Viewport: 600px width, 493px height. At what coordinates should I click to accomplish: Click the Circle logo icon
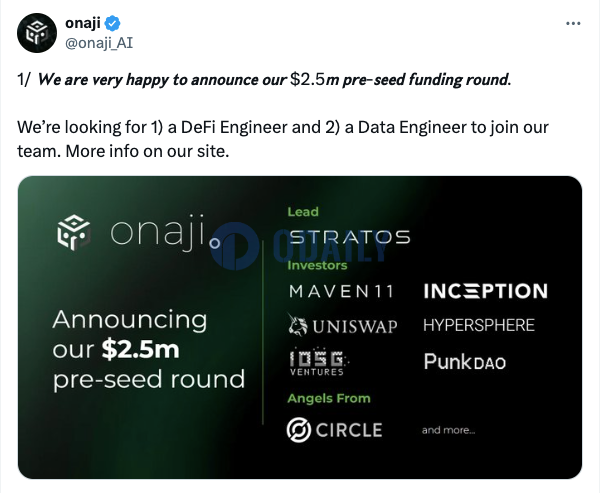[298, 430]
